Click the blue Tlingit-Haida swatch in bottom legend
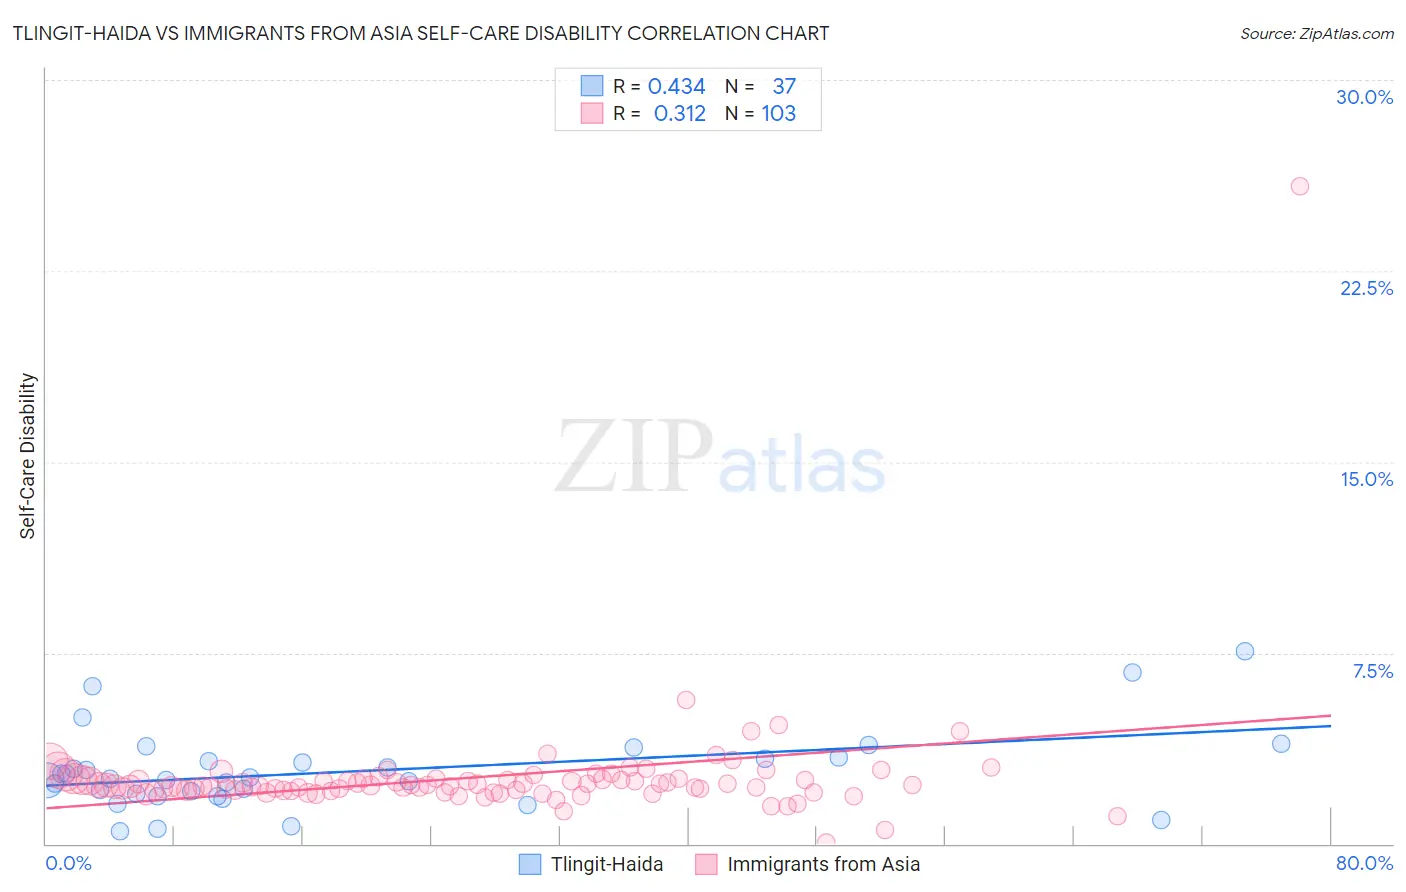1406x892 pixels. tap(530, 864)
